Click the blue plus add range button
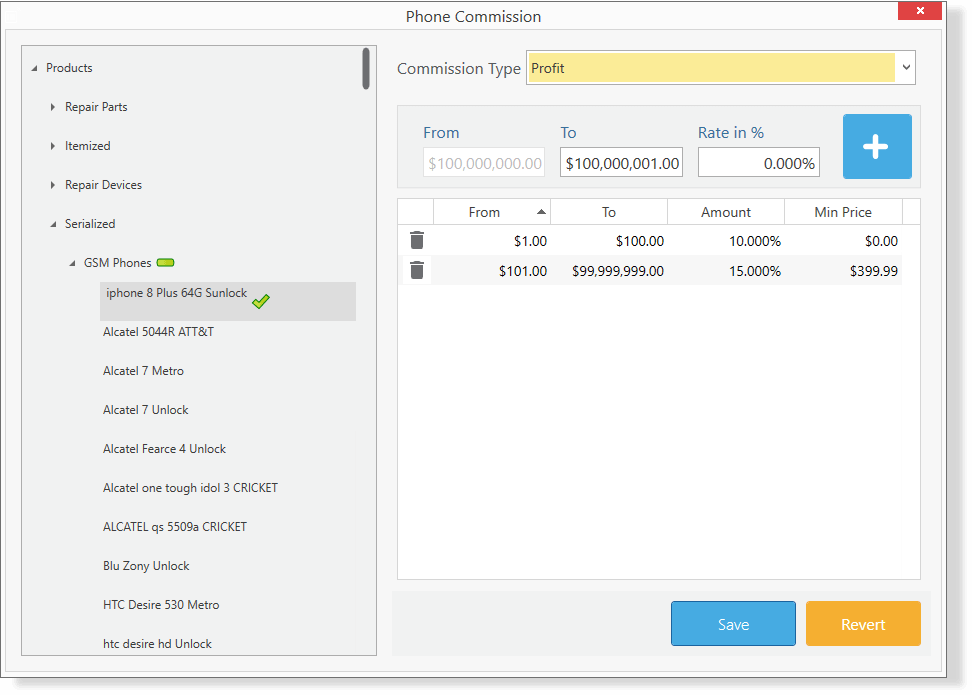 coord(876,147)
